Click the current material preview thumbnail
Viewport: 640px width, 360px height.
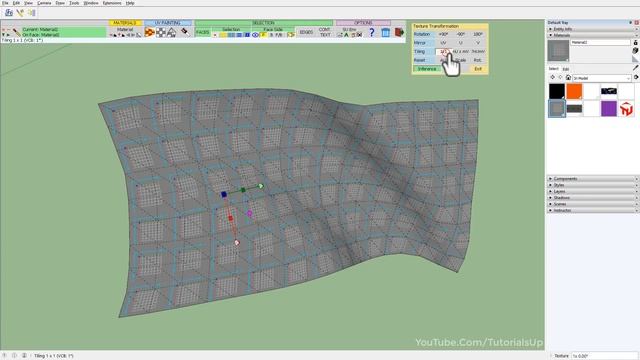pyautogui.click(x=558, y=50)
